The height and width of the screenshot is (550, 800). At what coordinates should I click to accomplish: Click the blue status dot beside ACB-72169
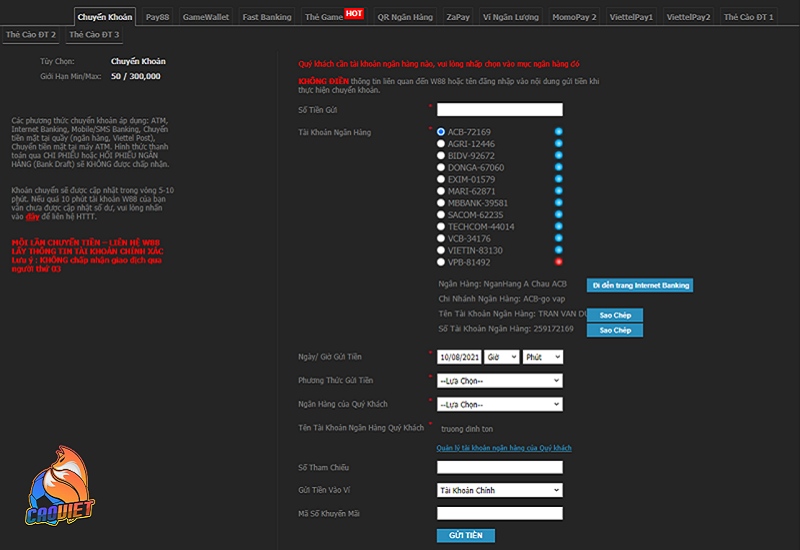point(559,132)
